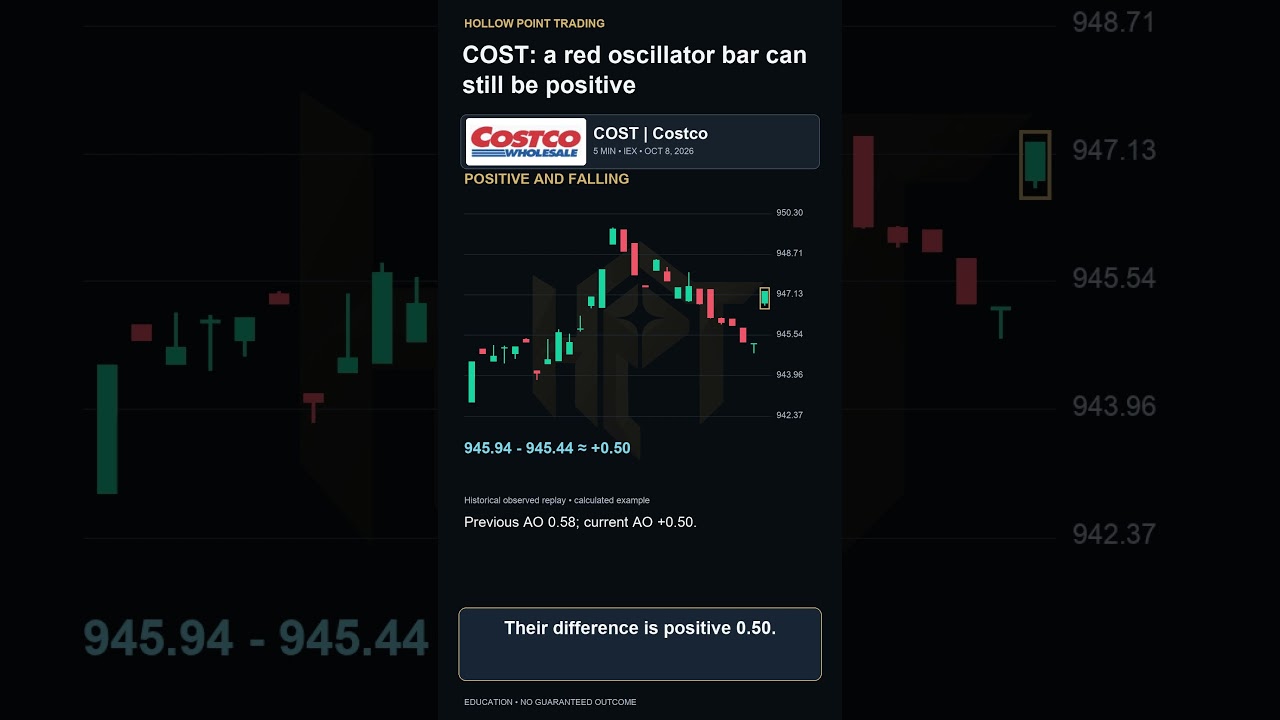1280x720 pixels.
Task: Click the boxed green candle in background chart
Action: click(1035, 165)
